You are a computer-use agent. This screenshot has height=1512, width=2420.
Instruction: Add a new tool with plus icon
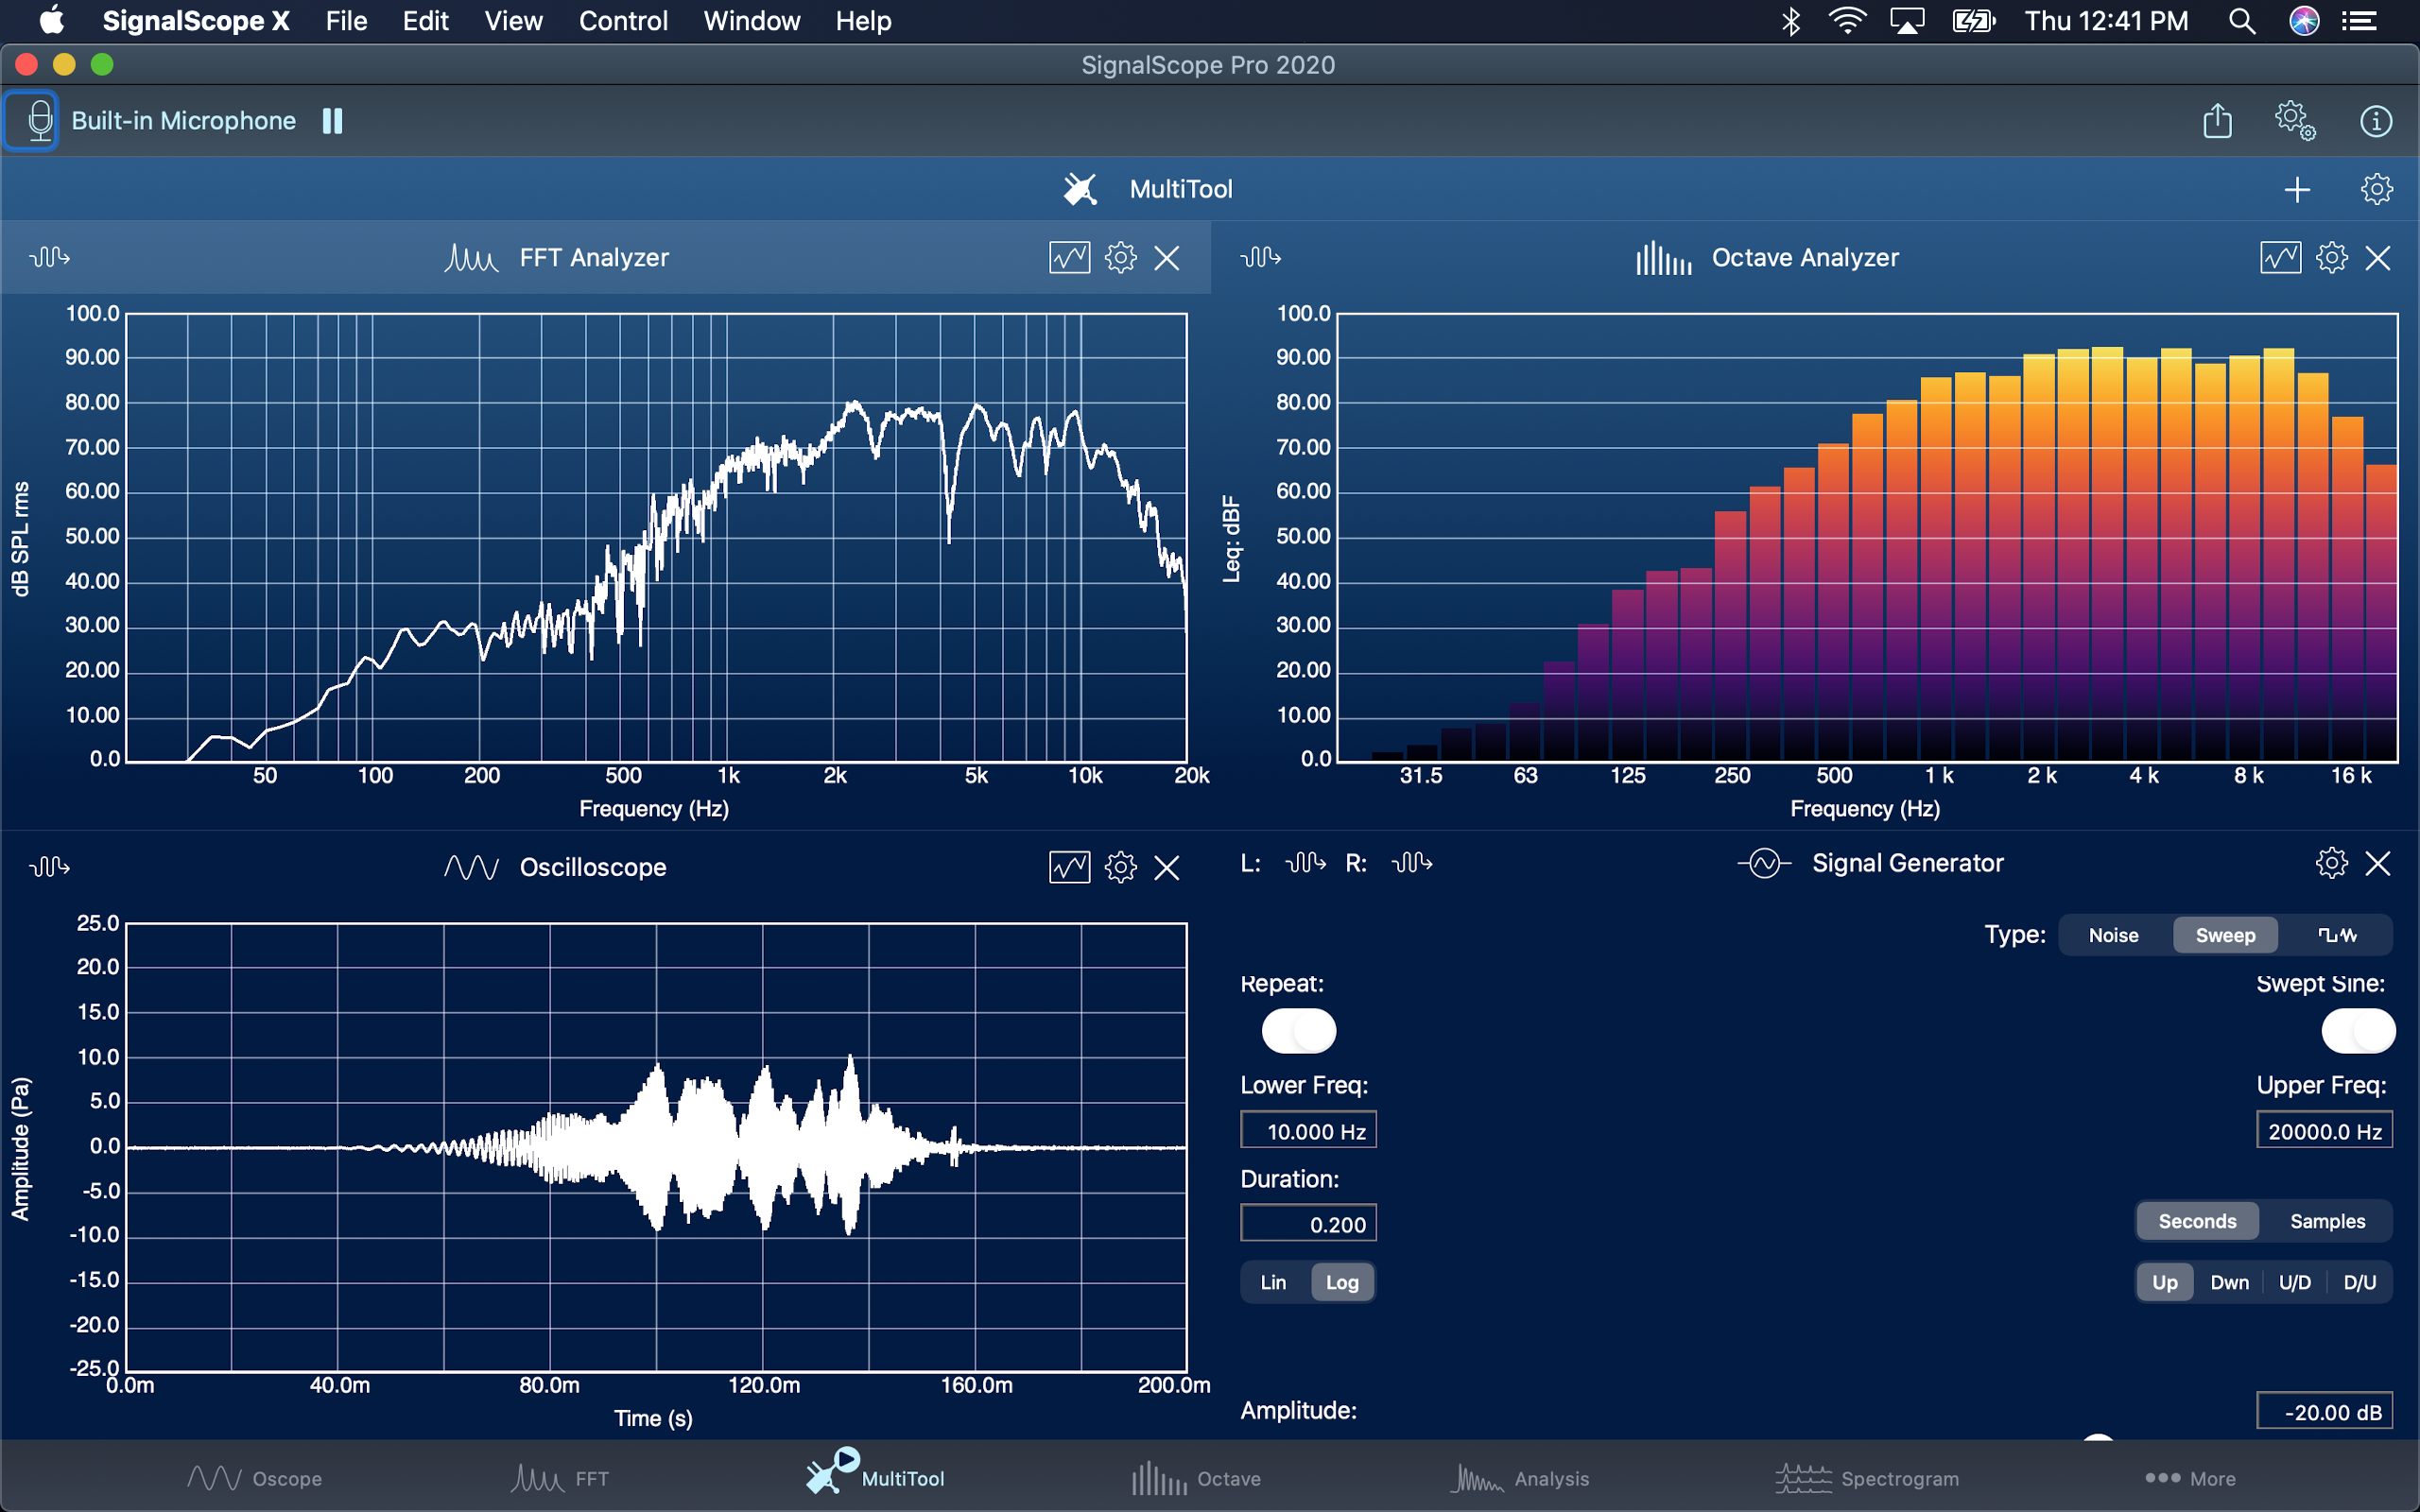tap(2297, 189)
